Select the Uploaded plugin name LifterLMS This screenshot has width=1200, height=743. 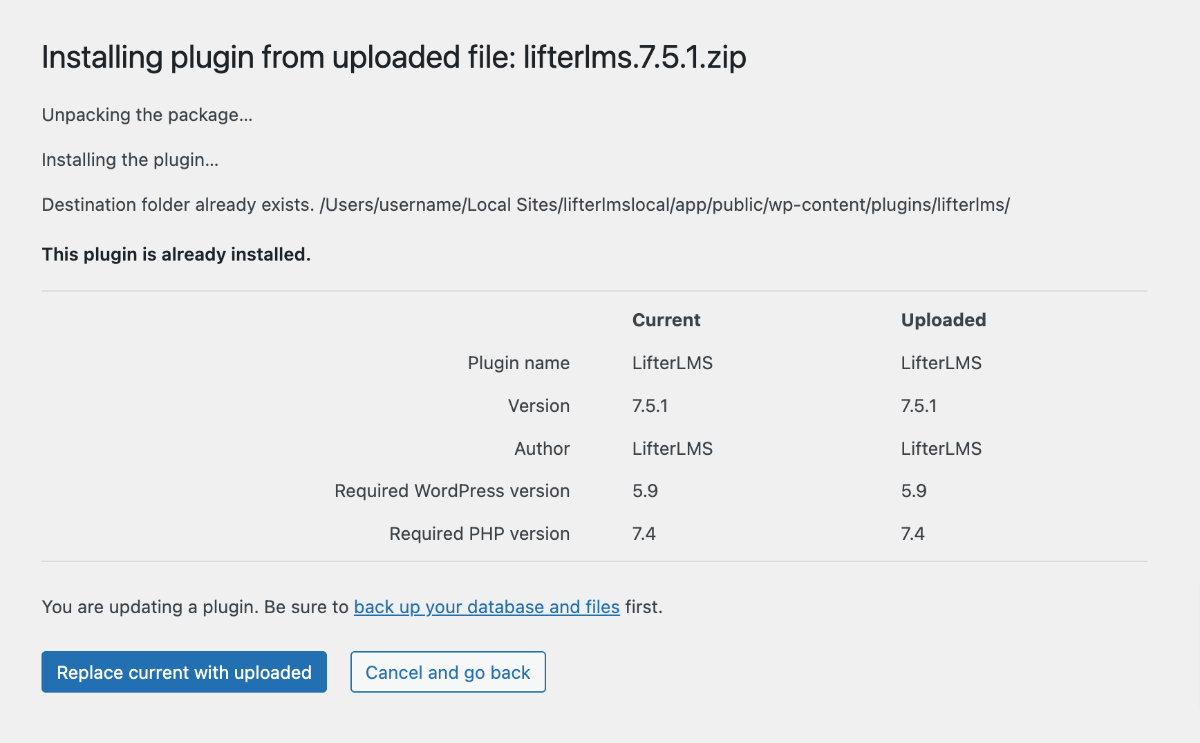[x=941, y=363]
